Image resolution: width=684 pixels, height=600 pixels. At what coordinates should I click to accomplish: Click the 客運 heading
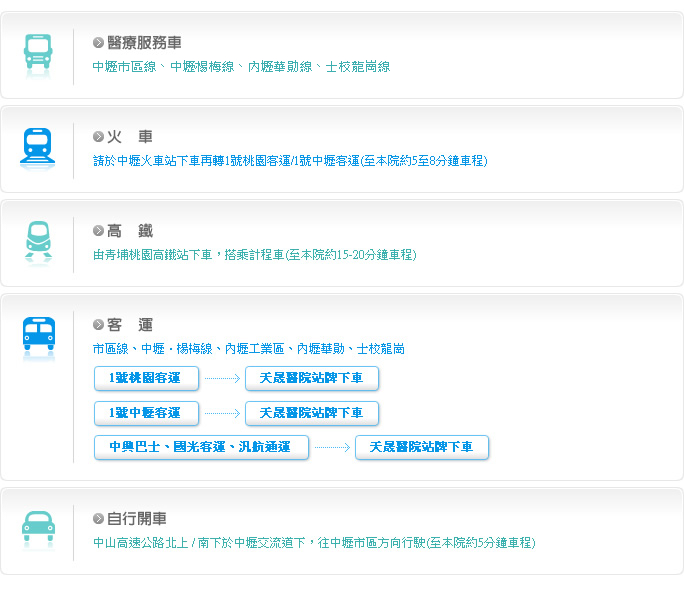click(x=130, y=325)
